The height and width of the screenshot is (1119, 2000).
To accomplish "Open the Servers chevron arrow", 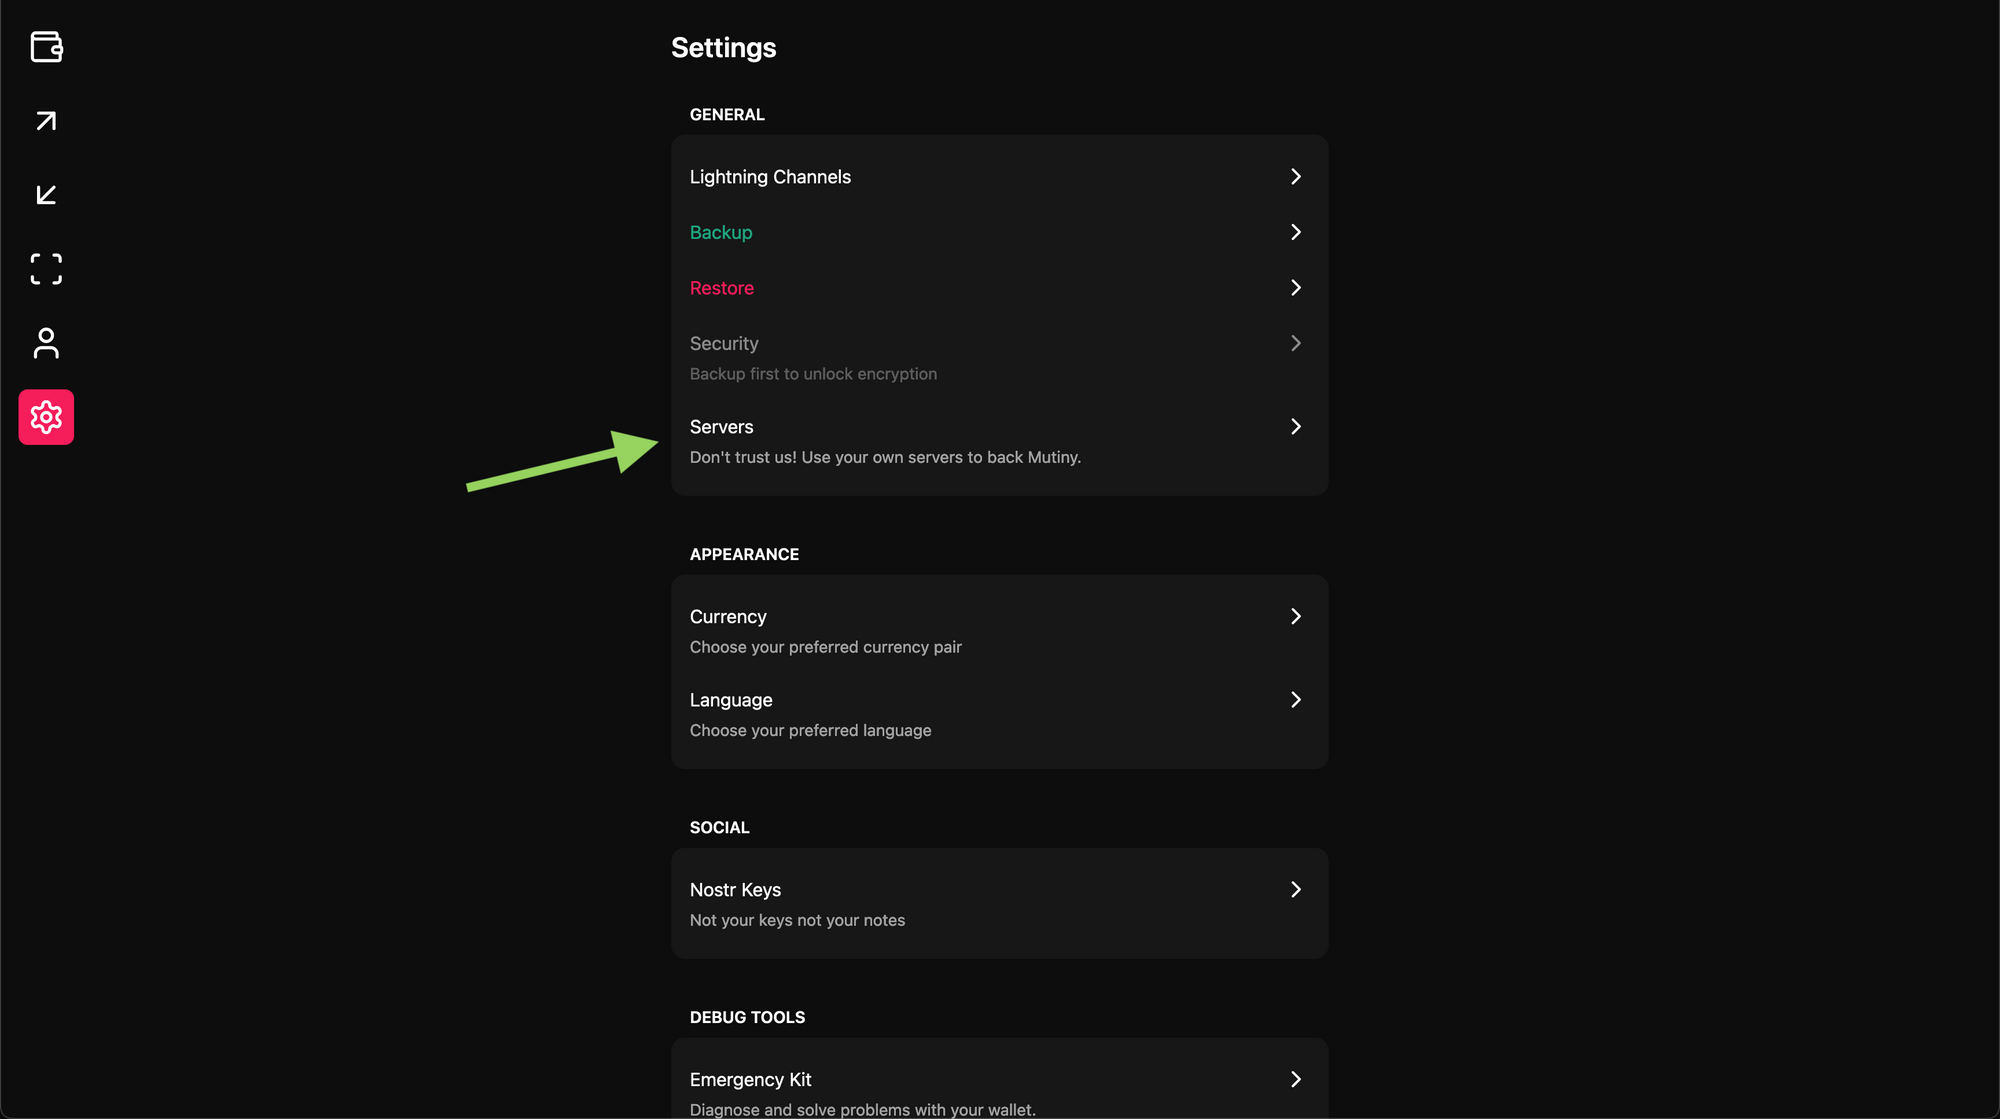I will (1295, 427).
